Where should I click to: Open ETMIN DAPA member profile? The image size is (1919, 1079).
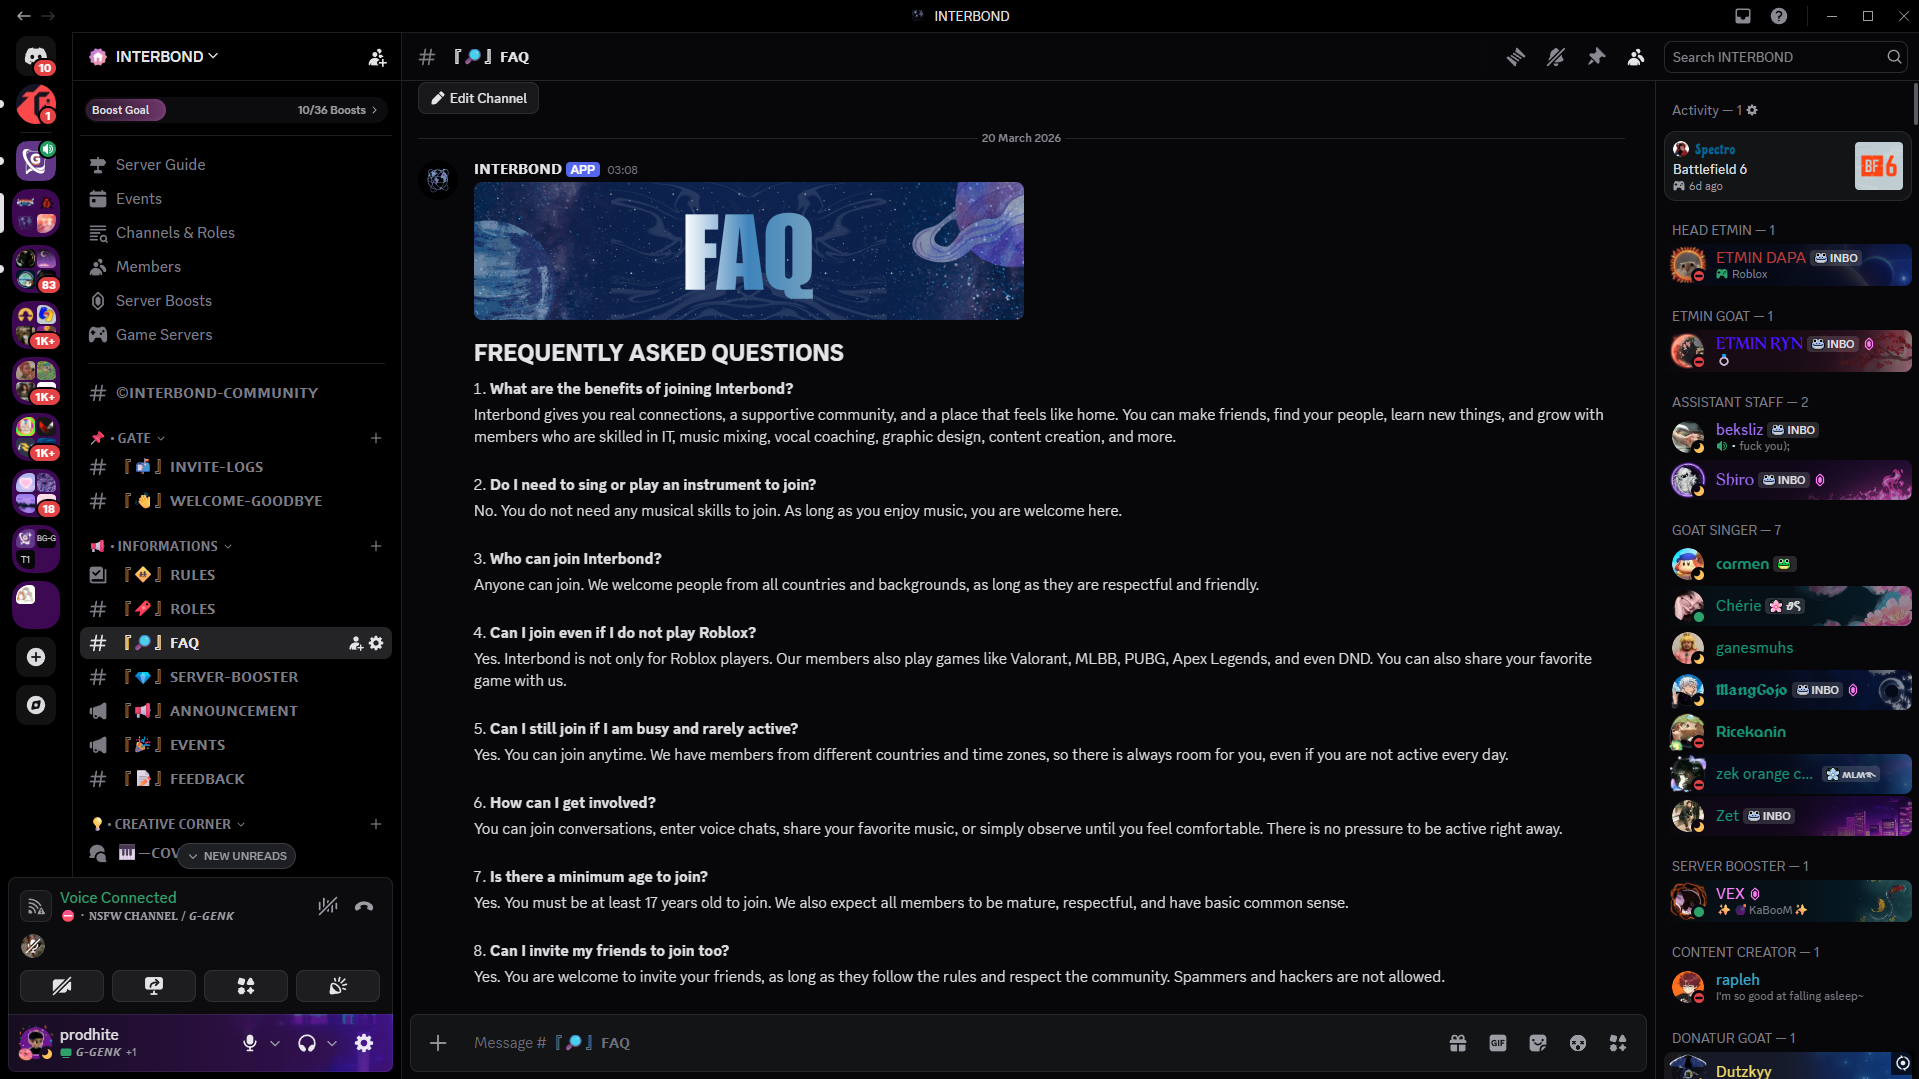tap(1788, 265)
